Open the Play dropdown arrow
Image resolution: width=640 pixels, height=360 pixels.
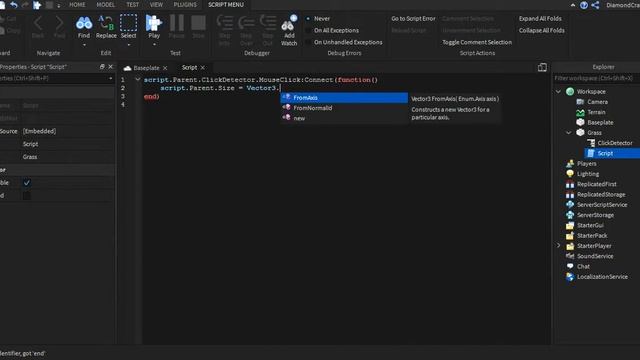coord(154,44)
